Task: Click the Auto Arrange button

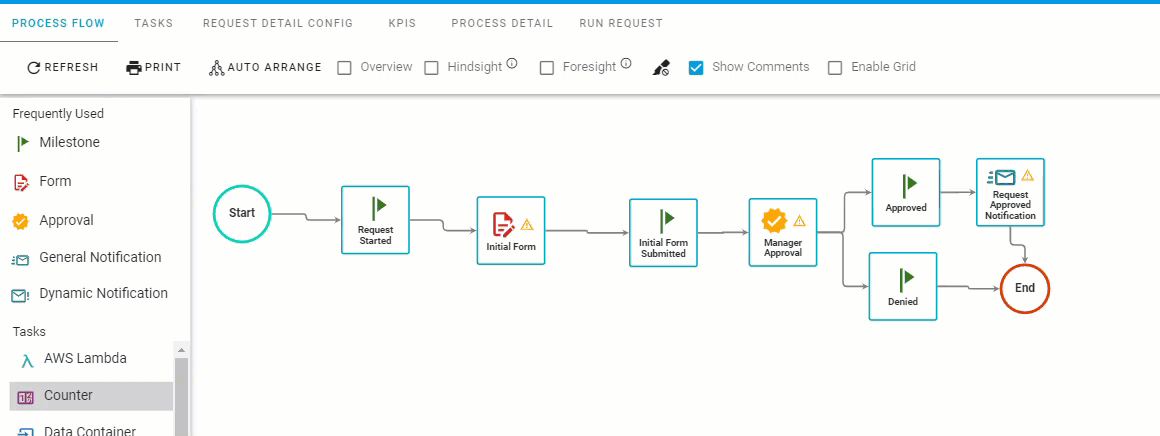Action: coord(265,68)
